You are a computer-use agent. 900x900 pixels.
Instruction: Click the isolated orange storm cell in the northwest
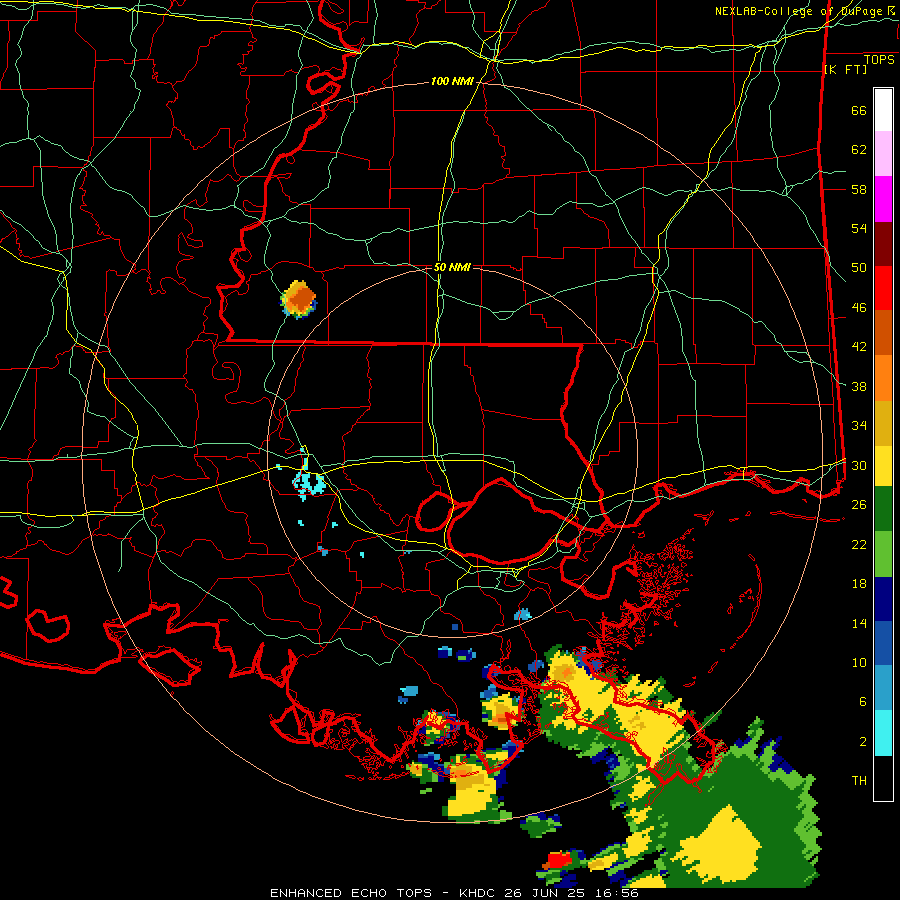tap(298, 298)
